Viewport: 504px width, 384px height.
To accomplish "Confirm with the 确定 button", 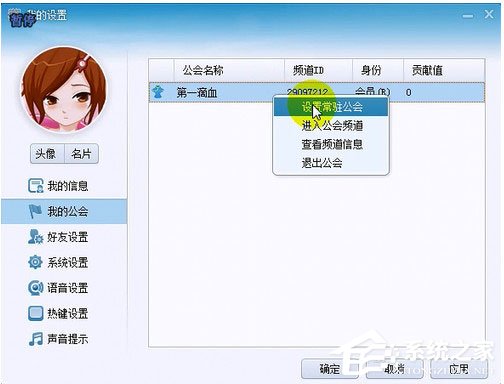I will pos(329,369).
